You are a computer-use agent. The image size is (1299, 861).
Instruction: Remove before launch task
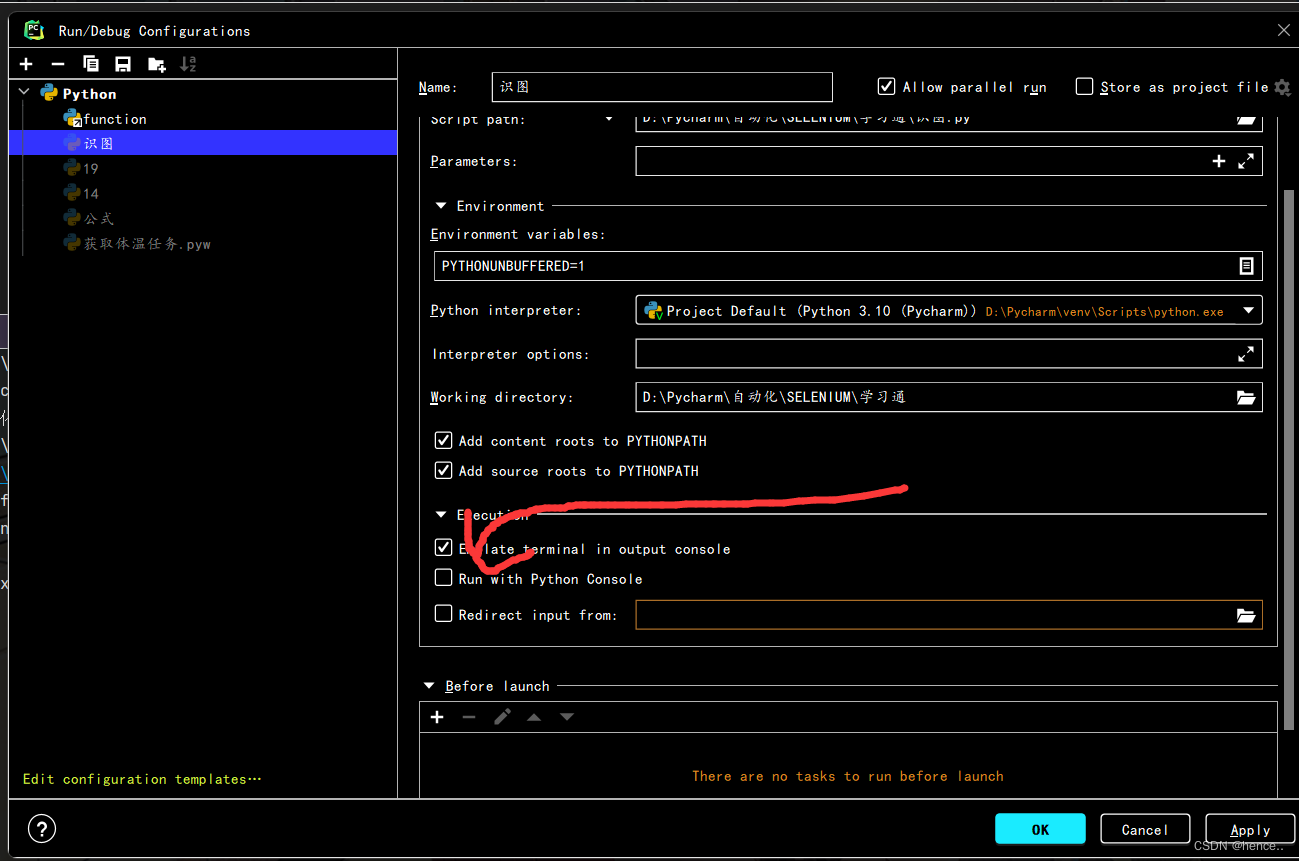469,717
